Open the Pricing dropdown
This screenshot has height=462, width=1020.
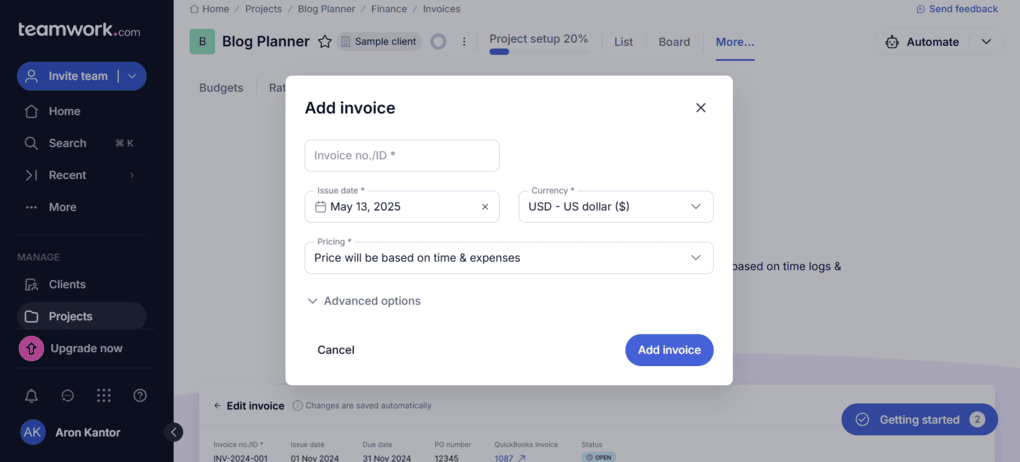click(509, 258)
